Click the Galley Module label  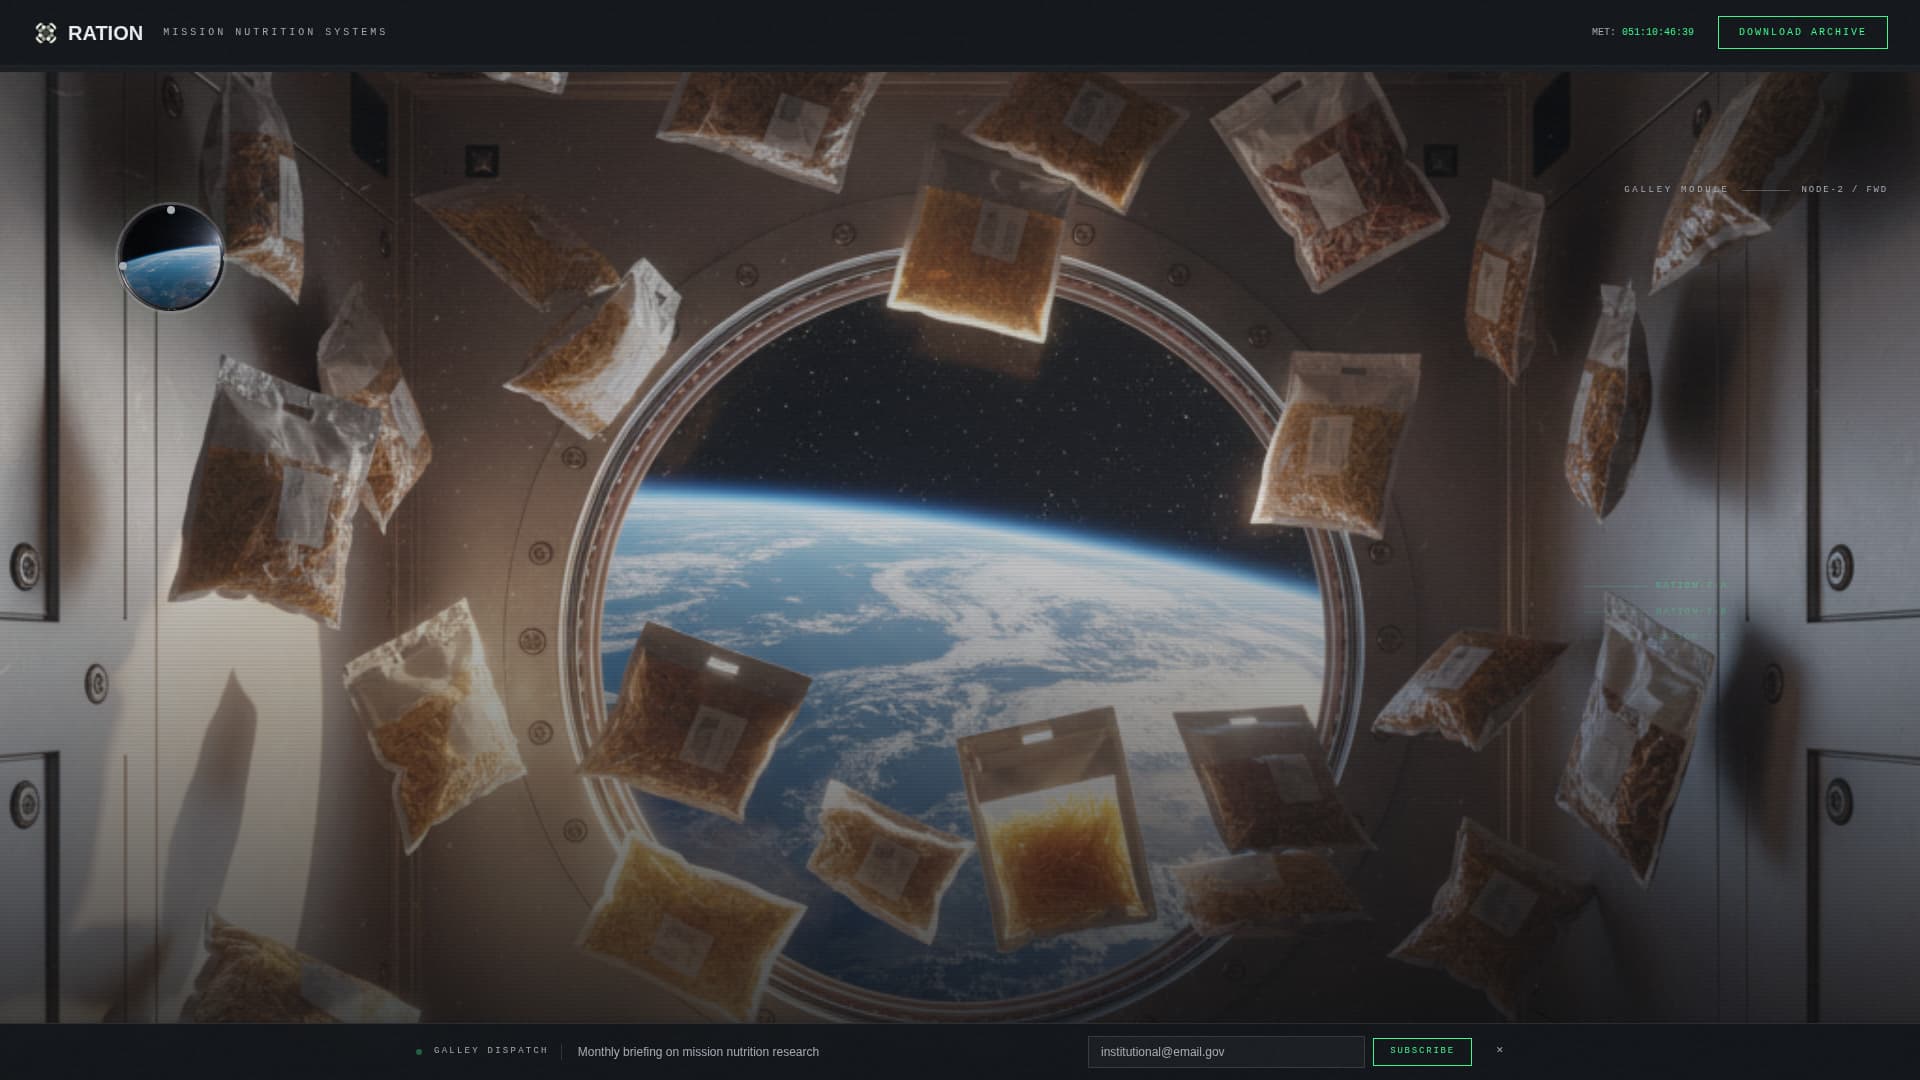pyautogui.click(x=1676, y=189)
